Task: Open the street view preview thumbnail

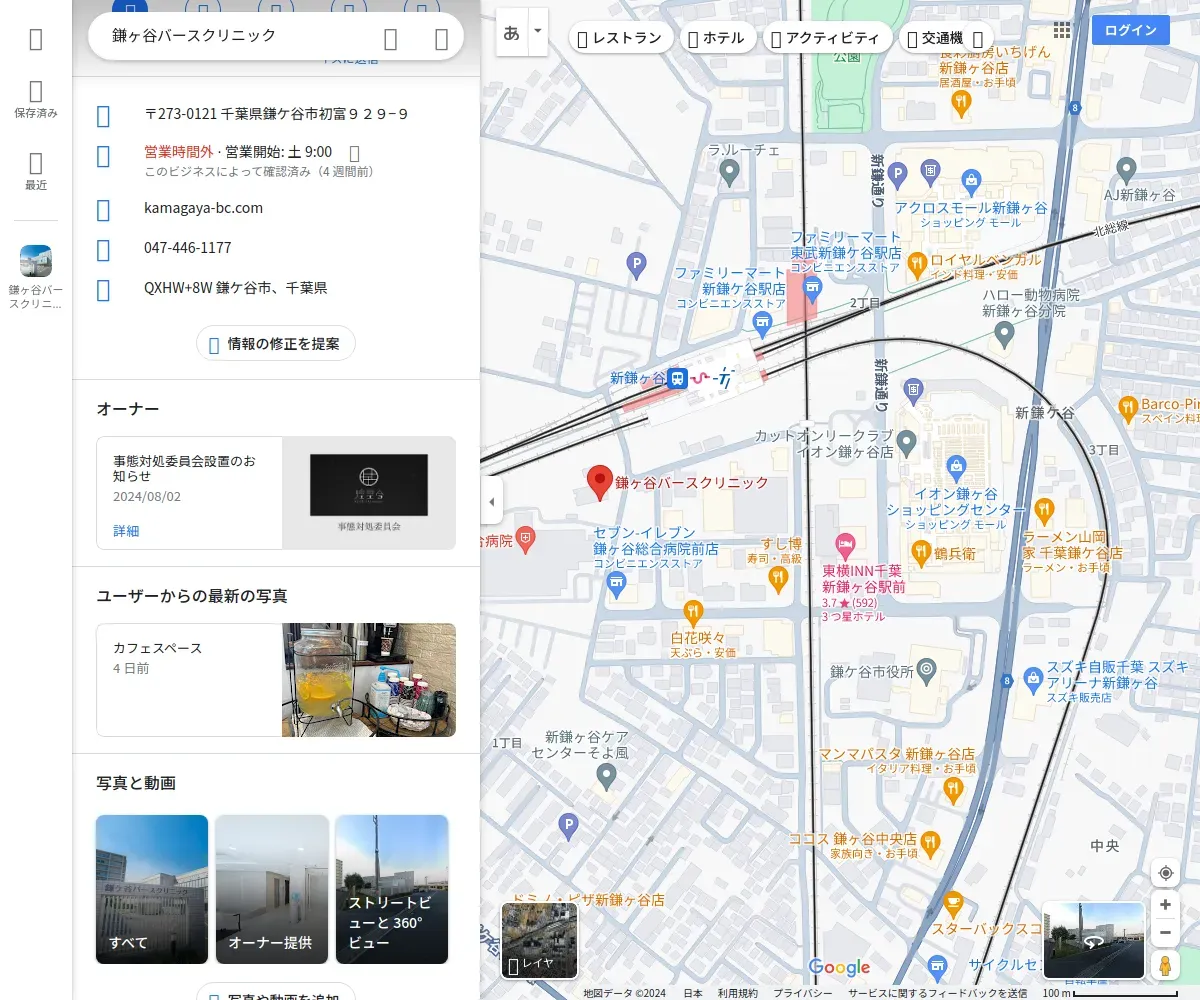Action: coord(1094,940)
